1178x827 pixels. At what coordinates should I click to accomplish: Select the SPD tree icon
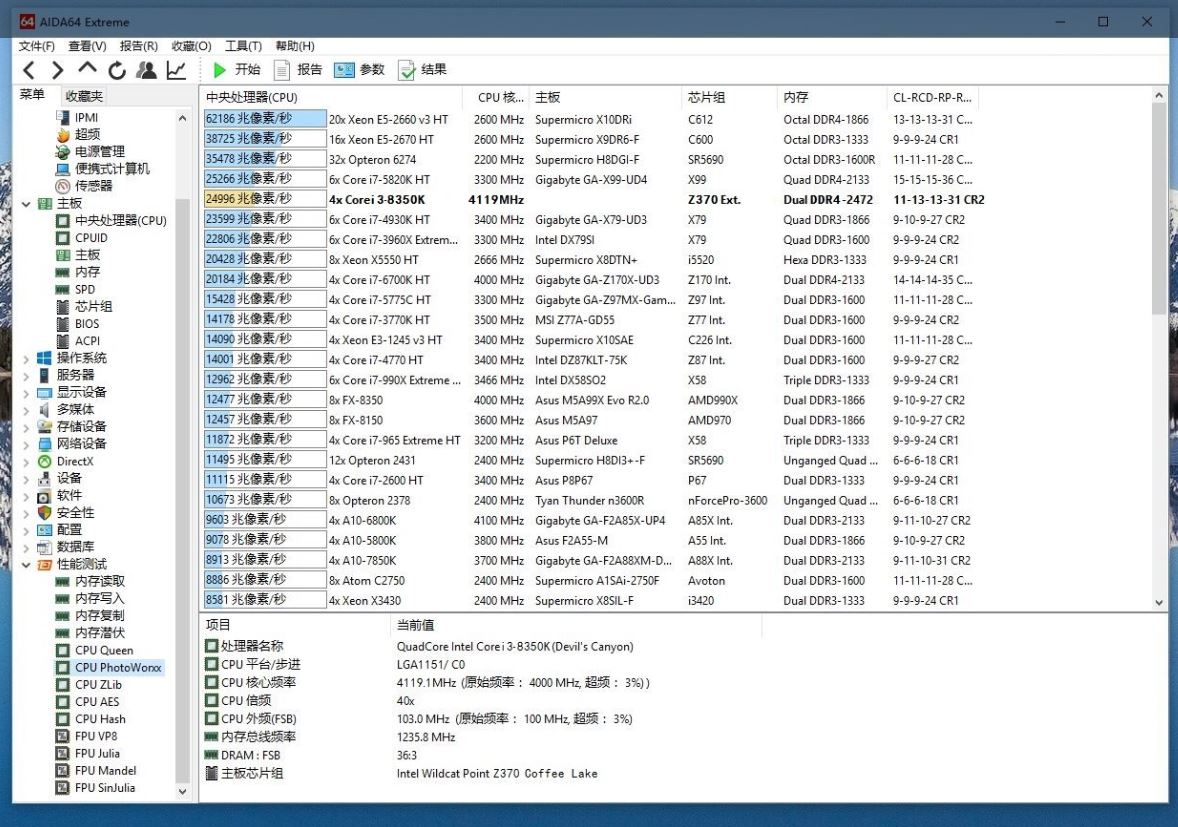[63, 289]
